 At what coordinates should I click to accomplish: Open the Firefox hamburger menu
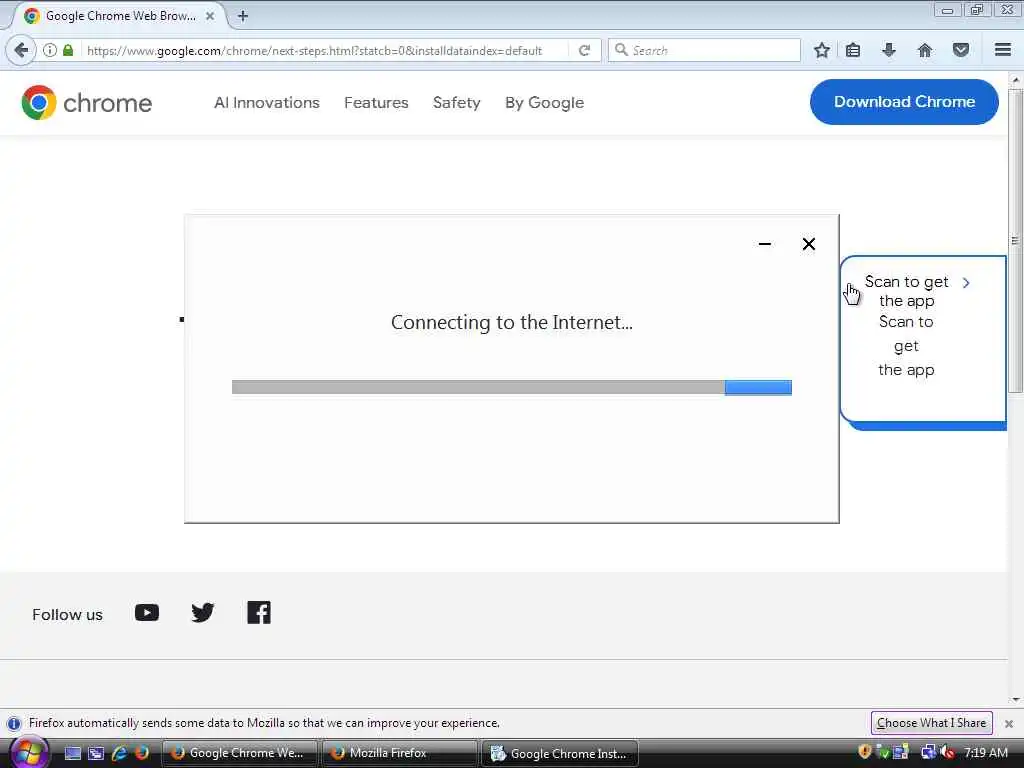[1003, 50]
